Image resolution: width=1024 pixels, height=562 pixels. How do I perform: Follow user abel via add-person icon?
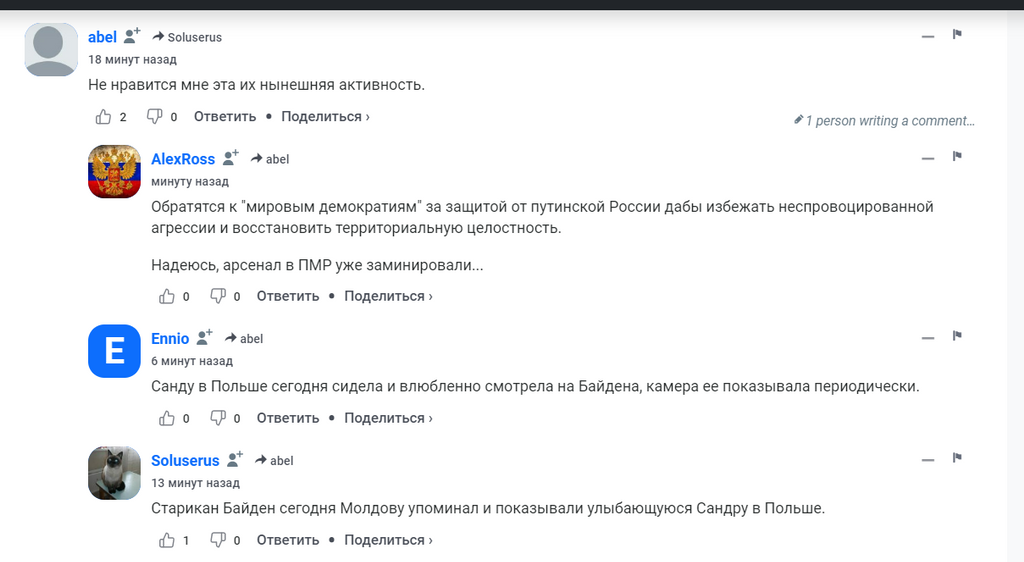pos(132,37)
